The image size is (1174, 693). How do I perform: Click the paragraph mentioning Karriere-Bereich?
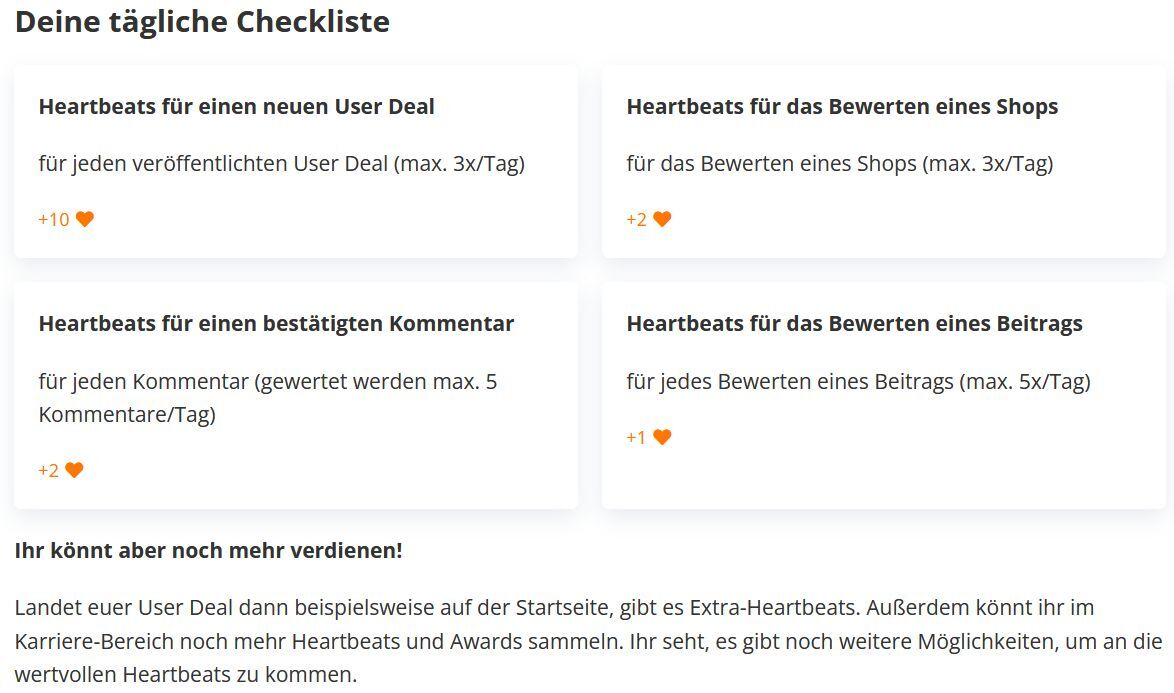tap(588, 641)
